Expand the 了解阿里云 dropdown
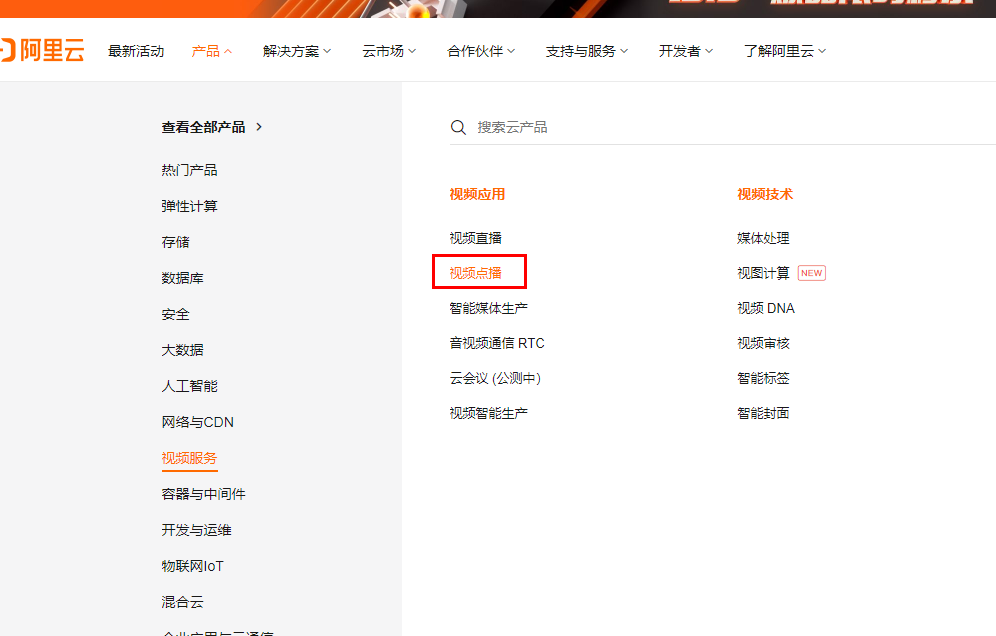This screenshot has height=636, width=996. tap(785, 51)
